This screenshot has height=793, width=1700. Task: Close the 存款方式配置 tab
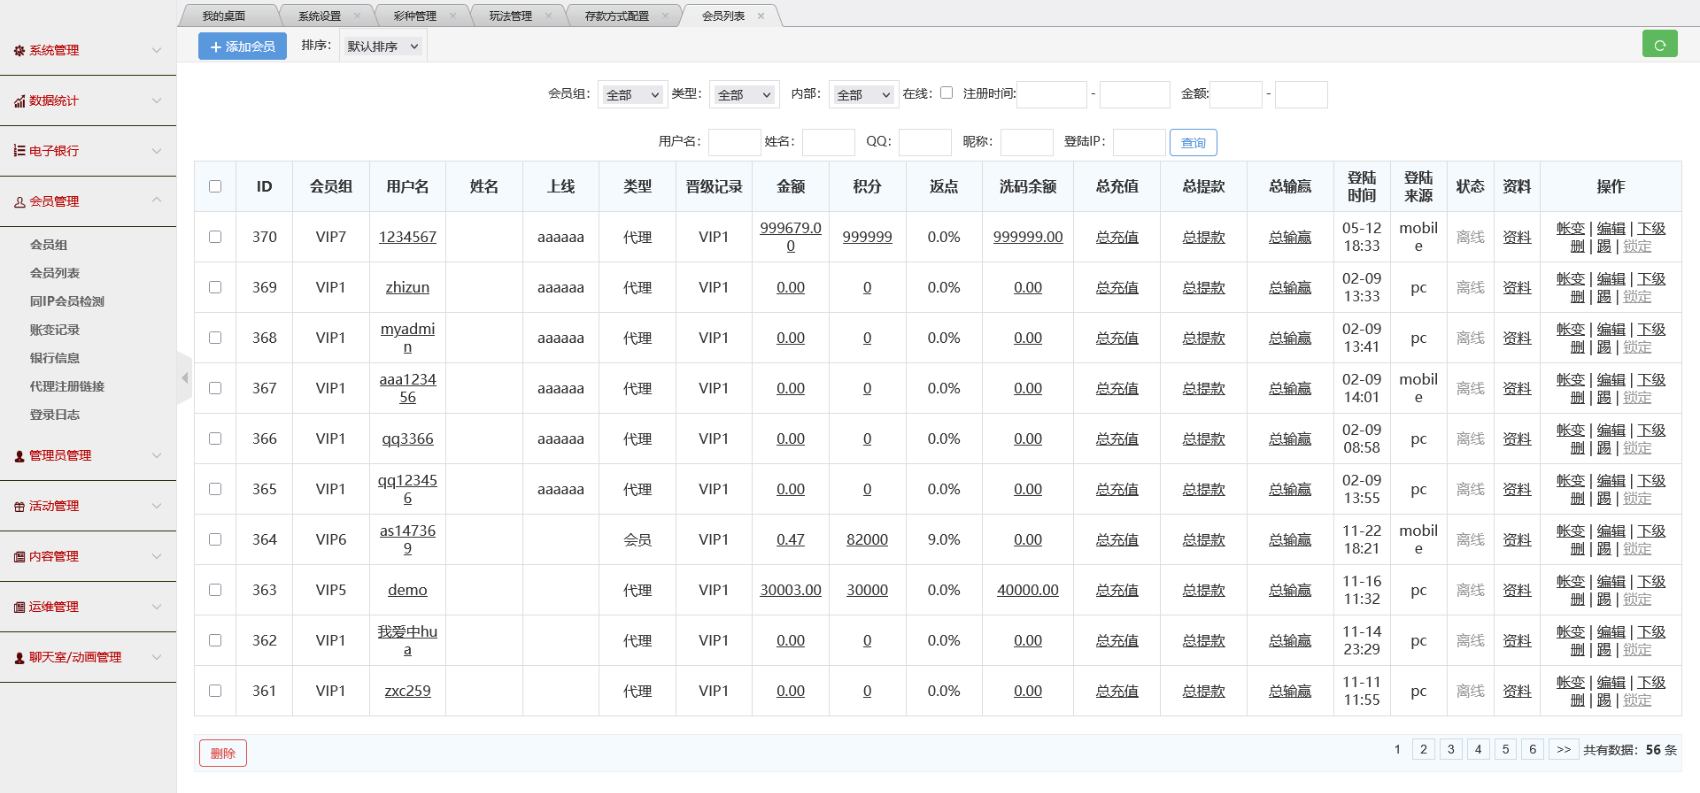point(665,16)
